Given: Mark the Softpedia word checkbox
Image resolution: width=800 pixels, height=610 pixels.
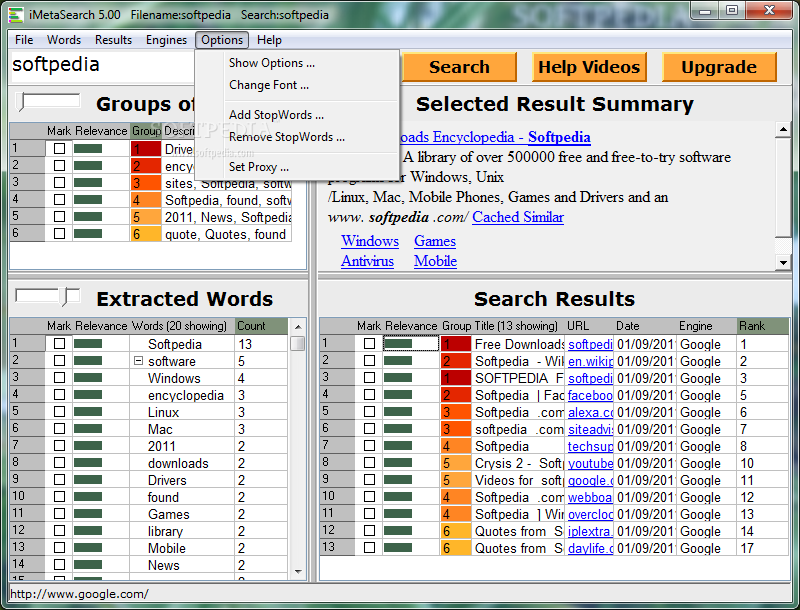Looking at the screenshot, I should pos(60,344).
